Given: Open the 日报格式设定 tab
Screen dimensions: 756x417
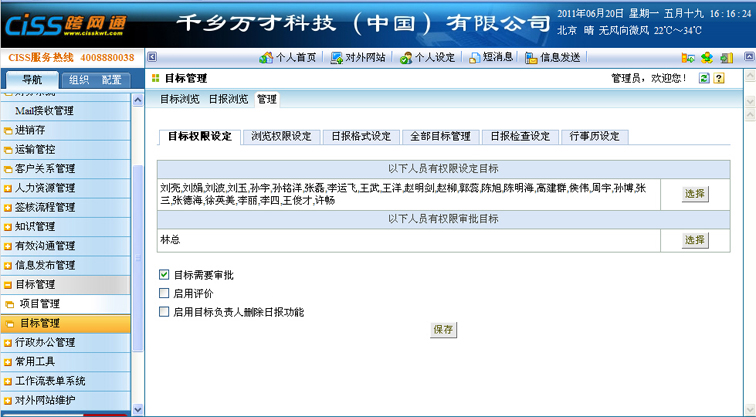Looking at the screenshot, I should [360, 137].
